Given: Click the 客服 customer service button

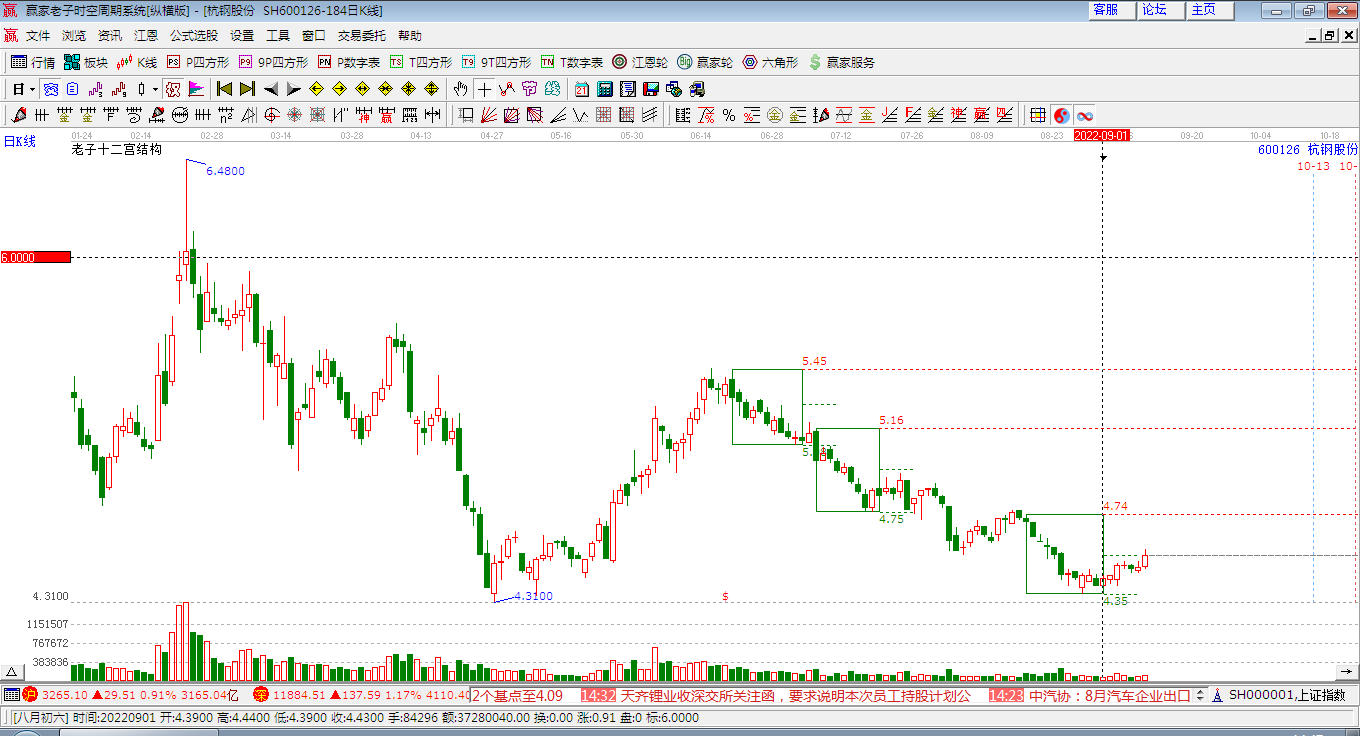Looking at the screenshot, I should [x=1112, y=10].
